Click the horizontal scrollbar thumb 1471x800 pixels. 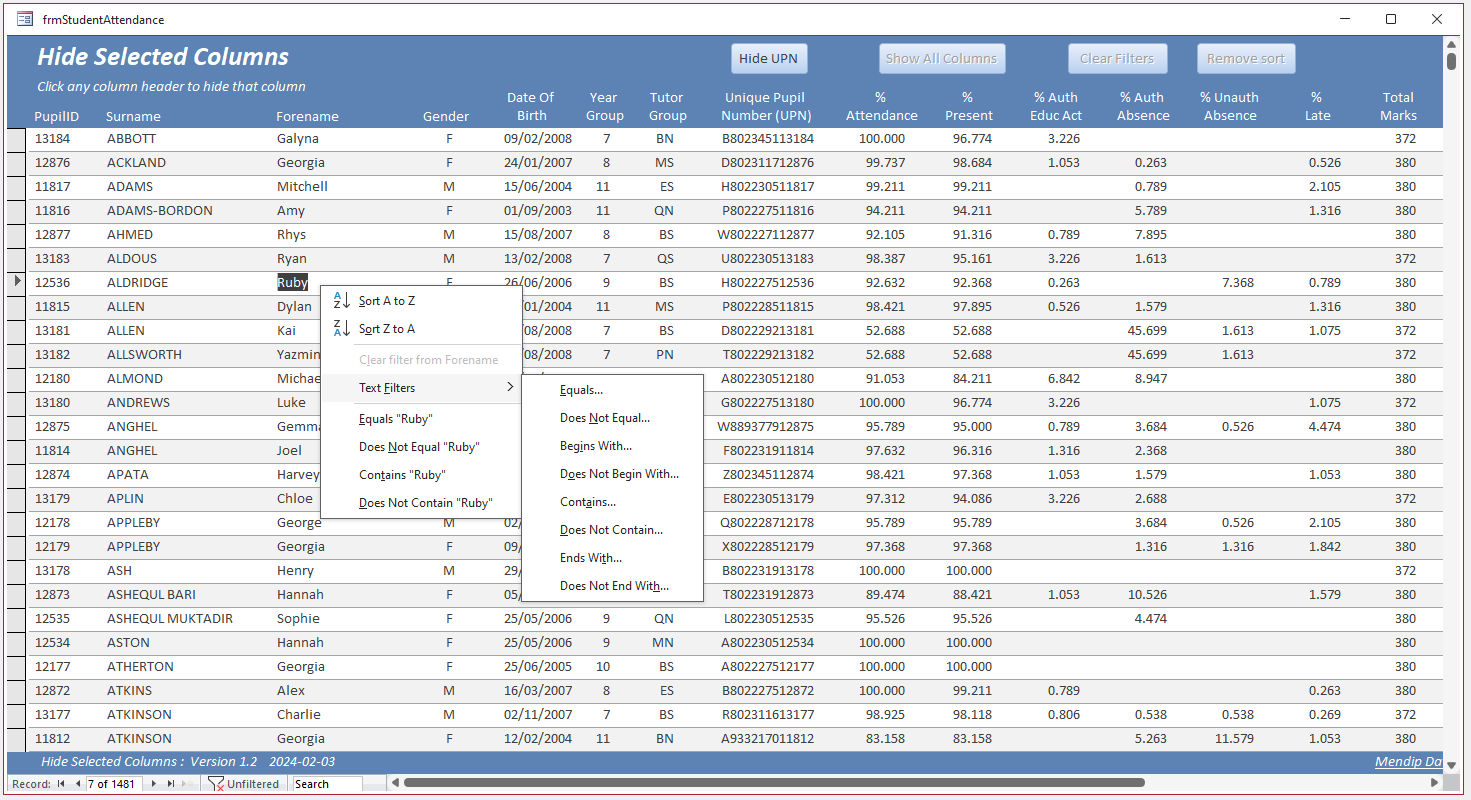coord(773,783)
